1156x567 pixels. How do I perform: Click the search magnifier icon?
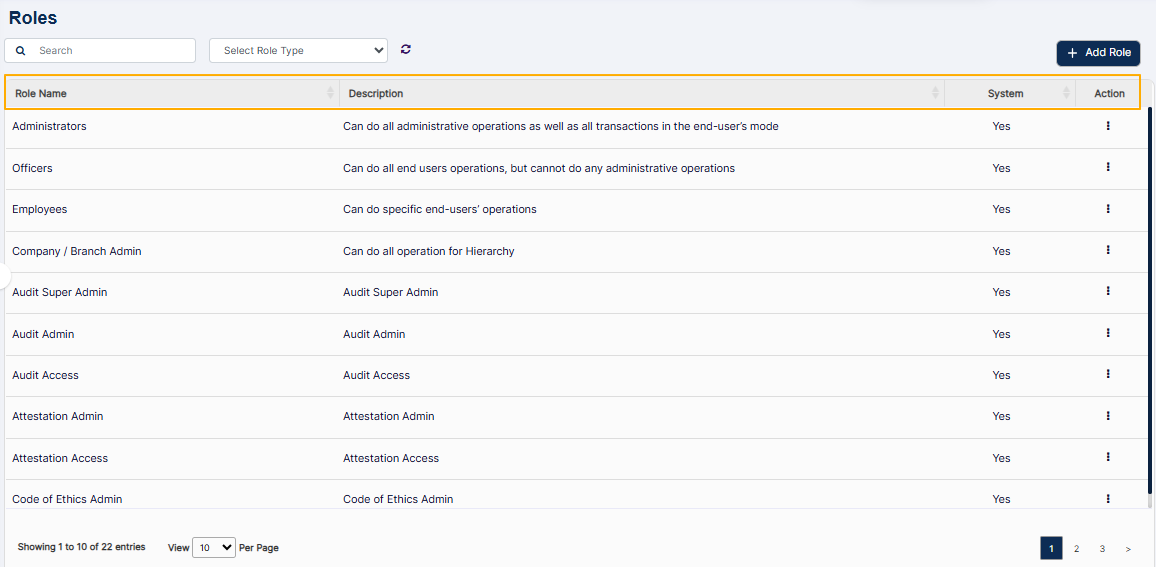(x=21, y=51)
